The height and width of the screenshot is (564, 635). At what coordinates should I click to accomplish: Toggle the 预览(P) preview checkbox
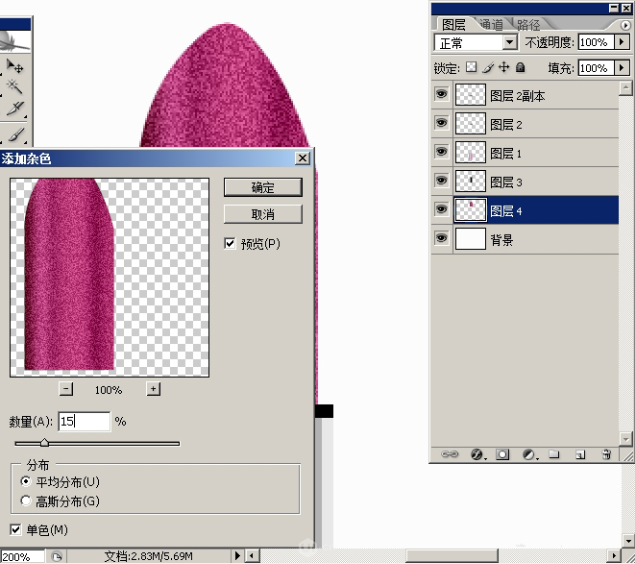coord(231,243)
